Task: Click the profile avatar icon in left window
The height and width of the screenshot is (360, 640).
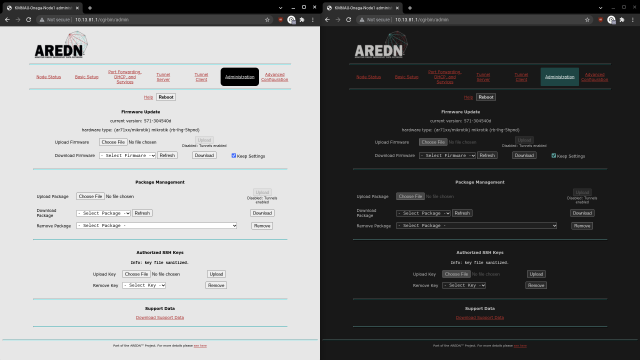Action: pos(291,20)
